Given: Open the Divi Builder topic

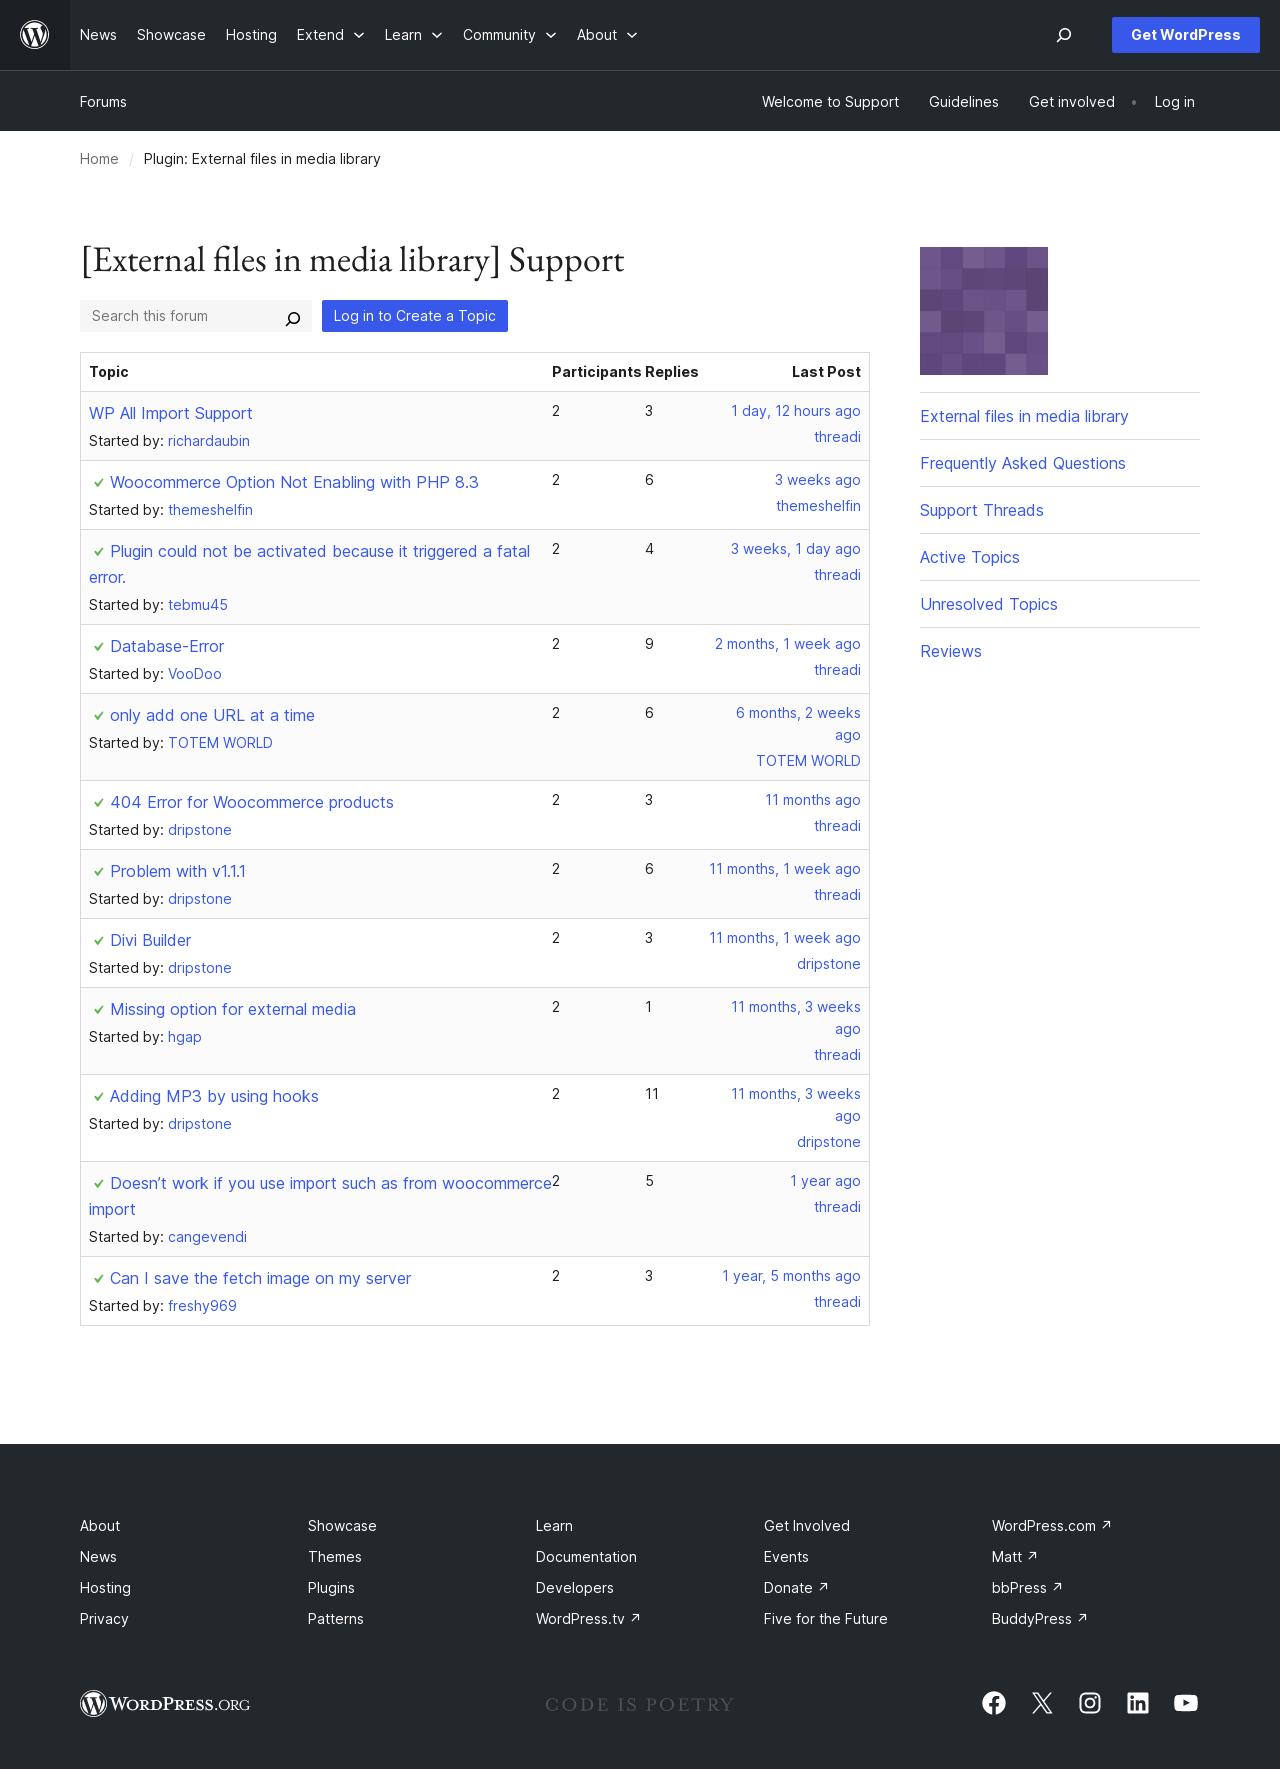Looking at the screenshot, I should coord(151,940).
